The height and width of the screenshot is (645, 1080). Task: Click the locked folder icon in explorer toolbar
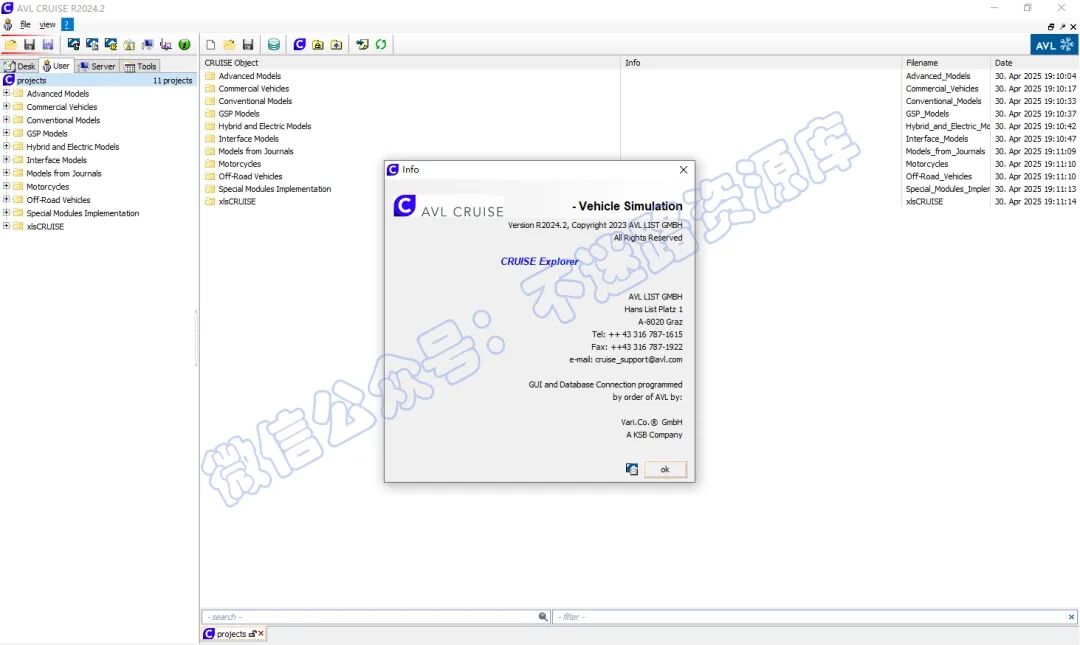pos(318,44)
